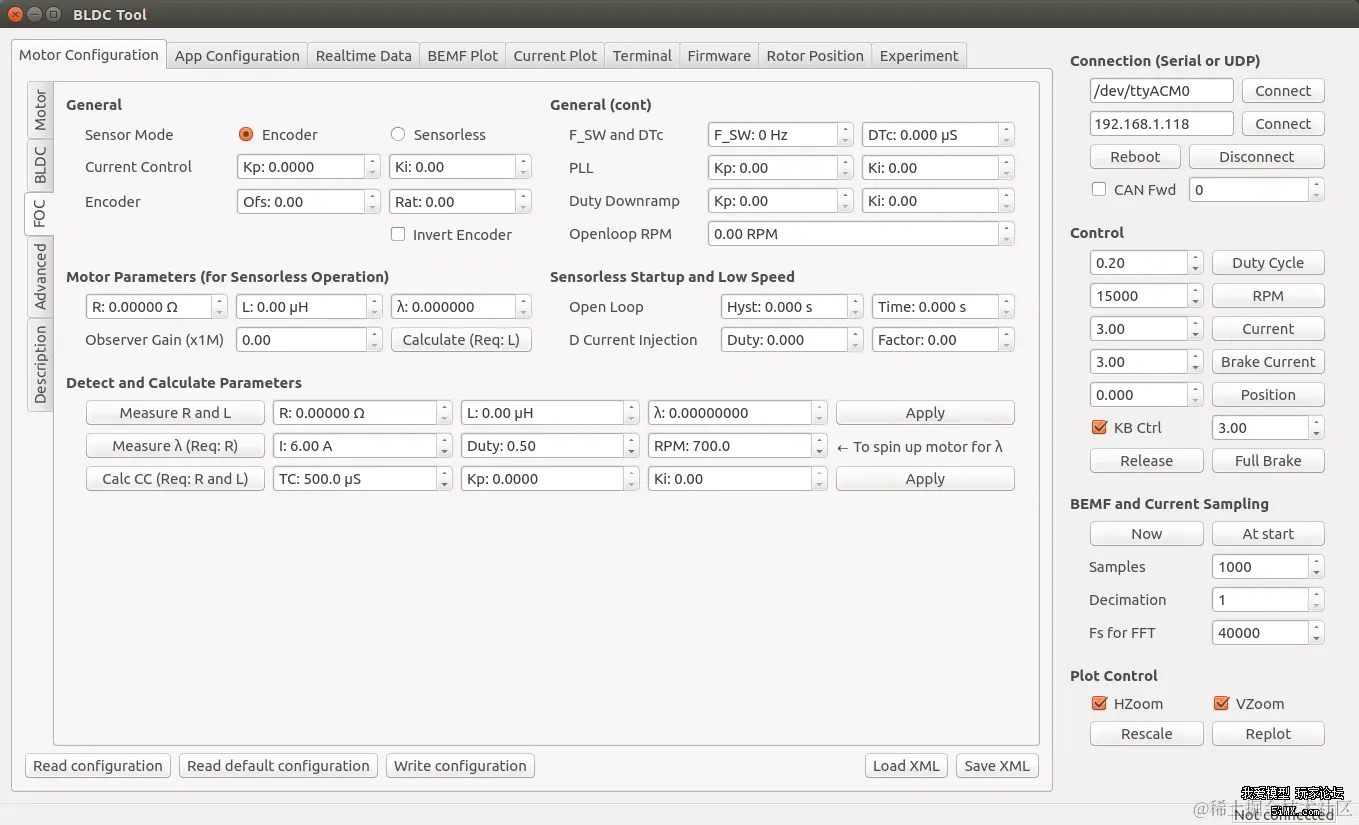
Task: Click the Calc CC (Req: R and L) button
Action: click(175, 479)
